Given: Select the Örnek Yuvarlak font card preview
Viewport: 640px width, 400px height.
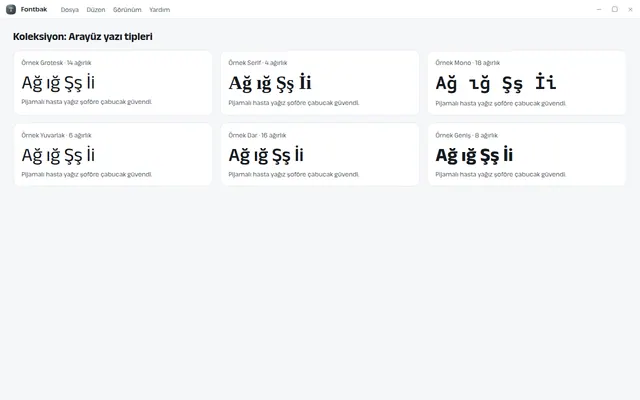Looking at the screenshot, I should [x=113, y=155].
